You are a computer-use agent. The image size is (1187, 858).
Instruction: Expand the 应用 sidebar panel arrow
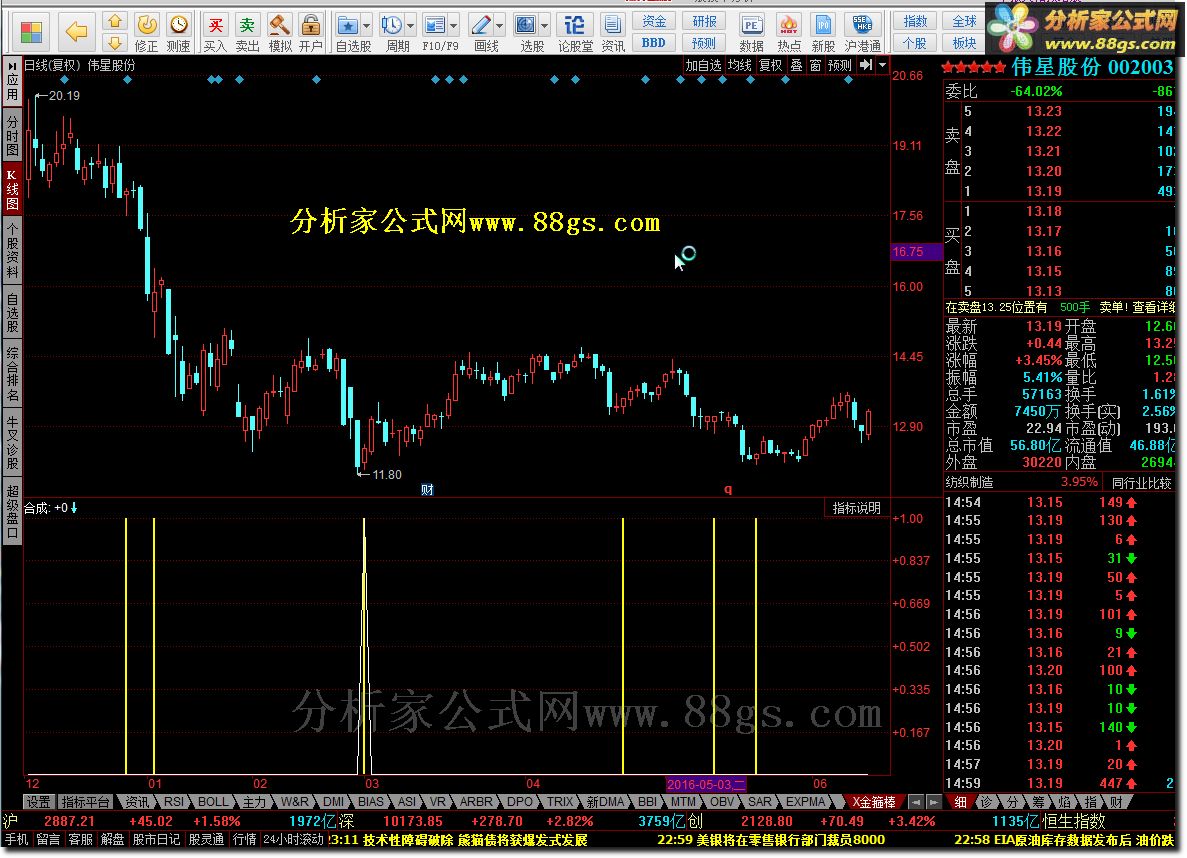[12, 67]
